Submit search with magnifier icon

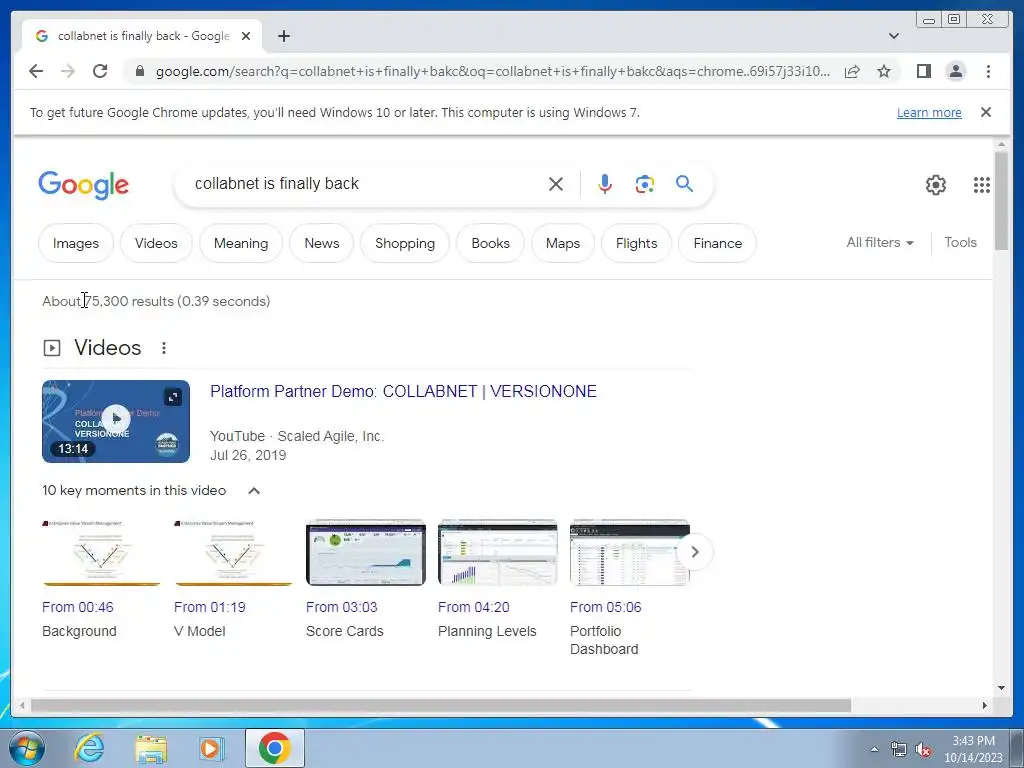684,184
